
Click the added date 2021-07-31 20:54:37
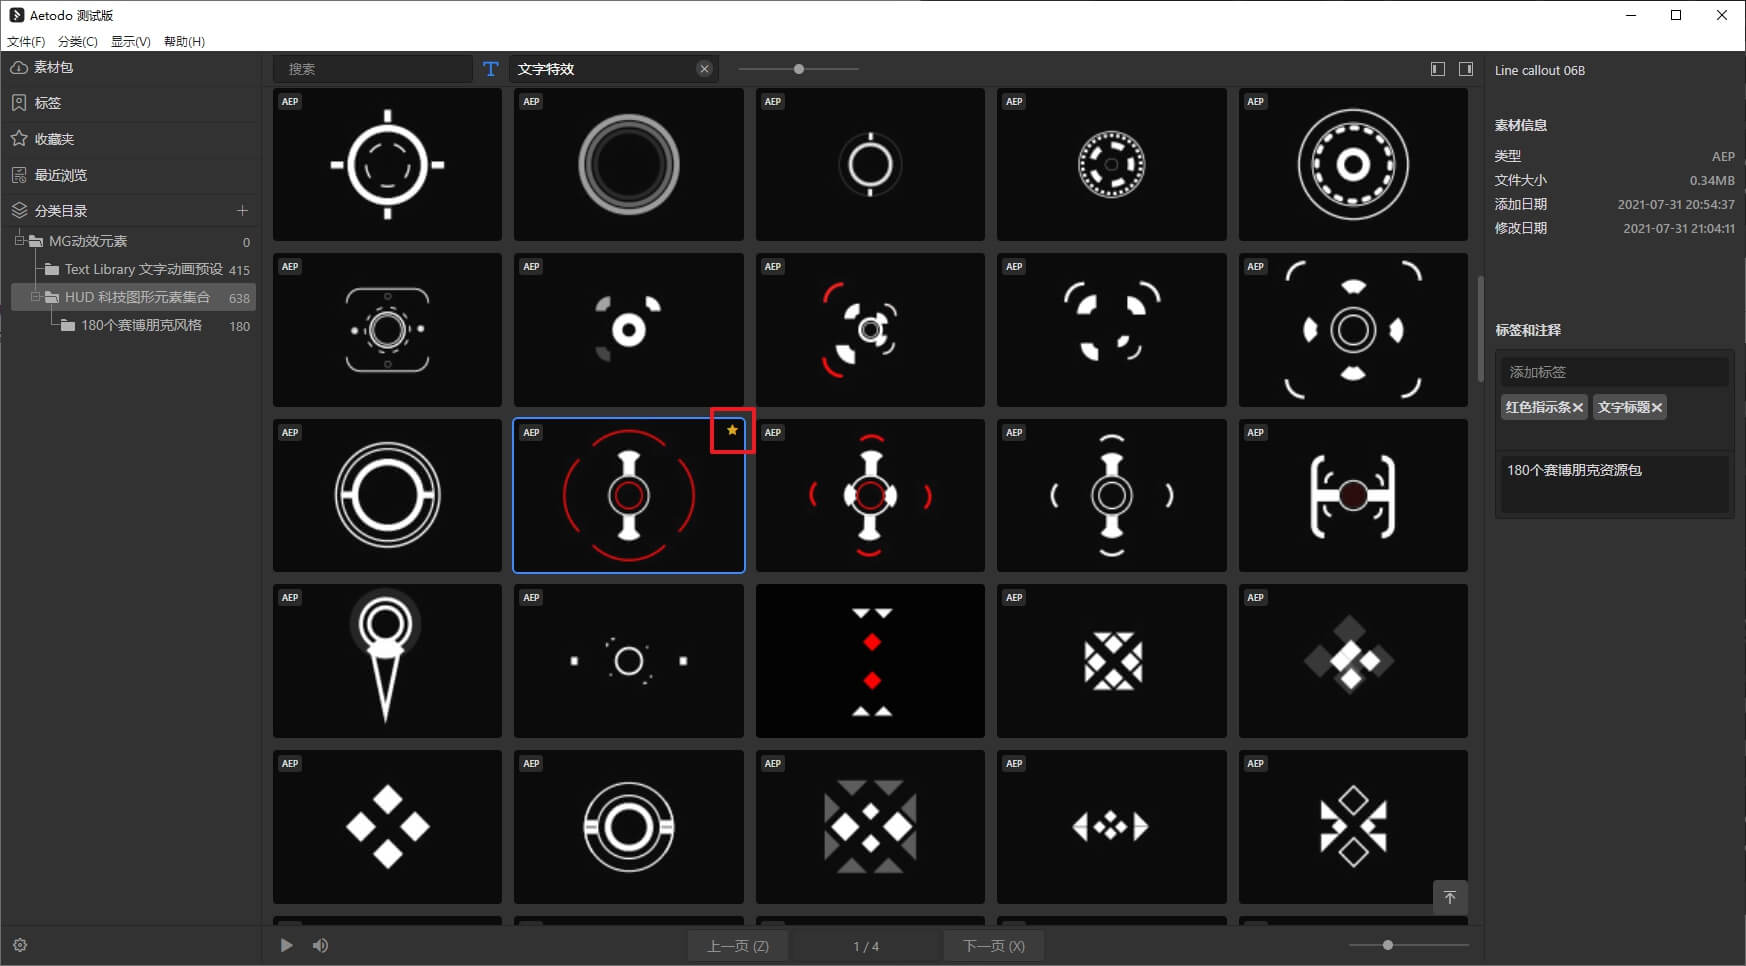click(1676, 204)
